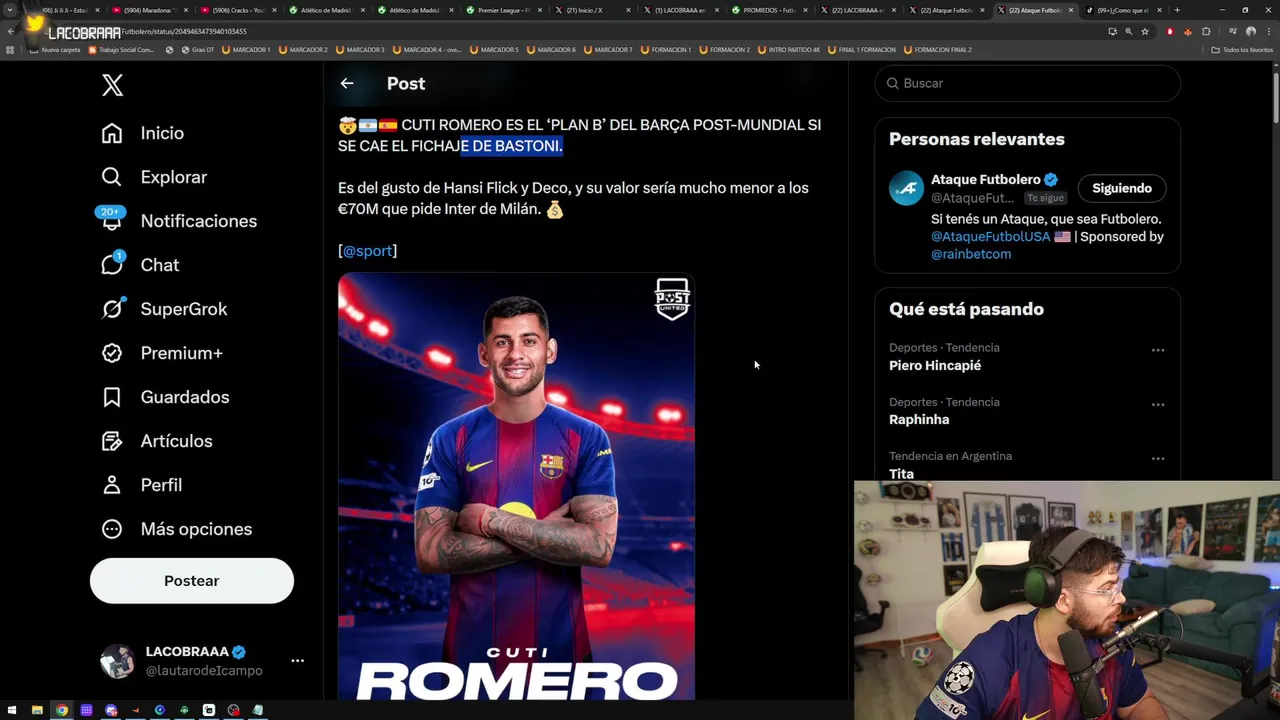
Task: Open MARCADOR 1 bookmark
Action: pos(246,49)
